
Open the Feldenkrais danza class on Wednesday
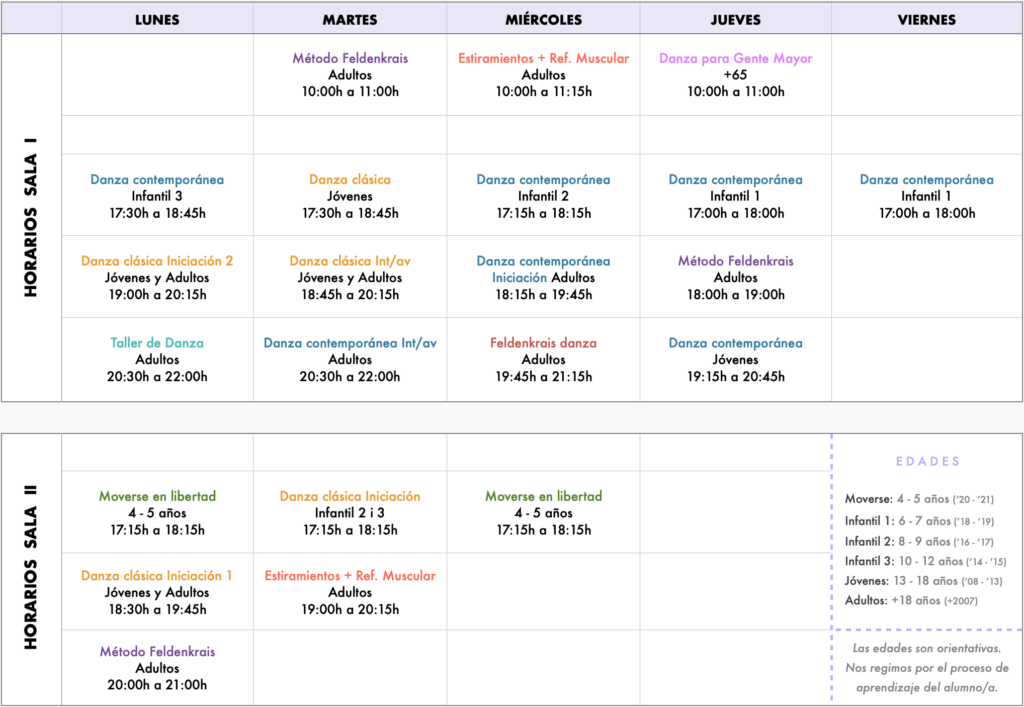point(543,343)
